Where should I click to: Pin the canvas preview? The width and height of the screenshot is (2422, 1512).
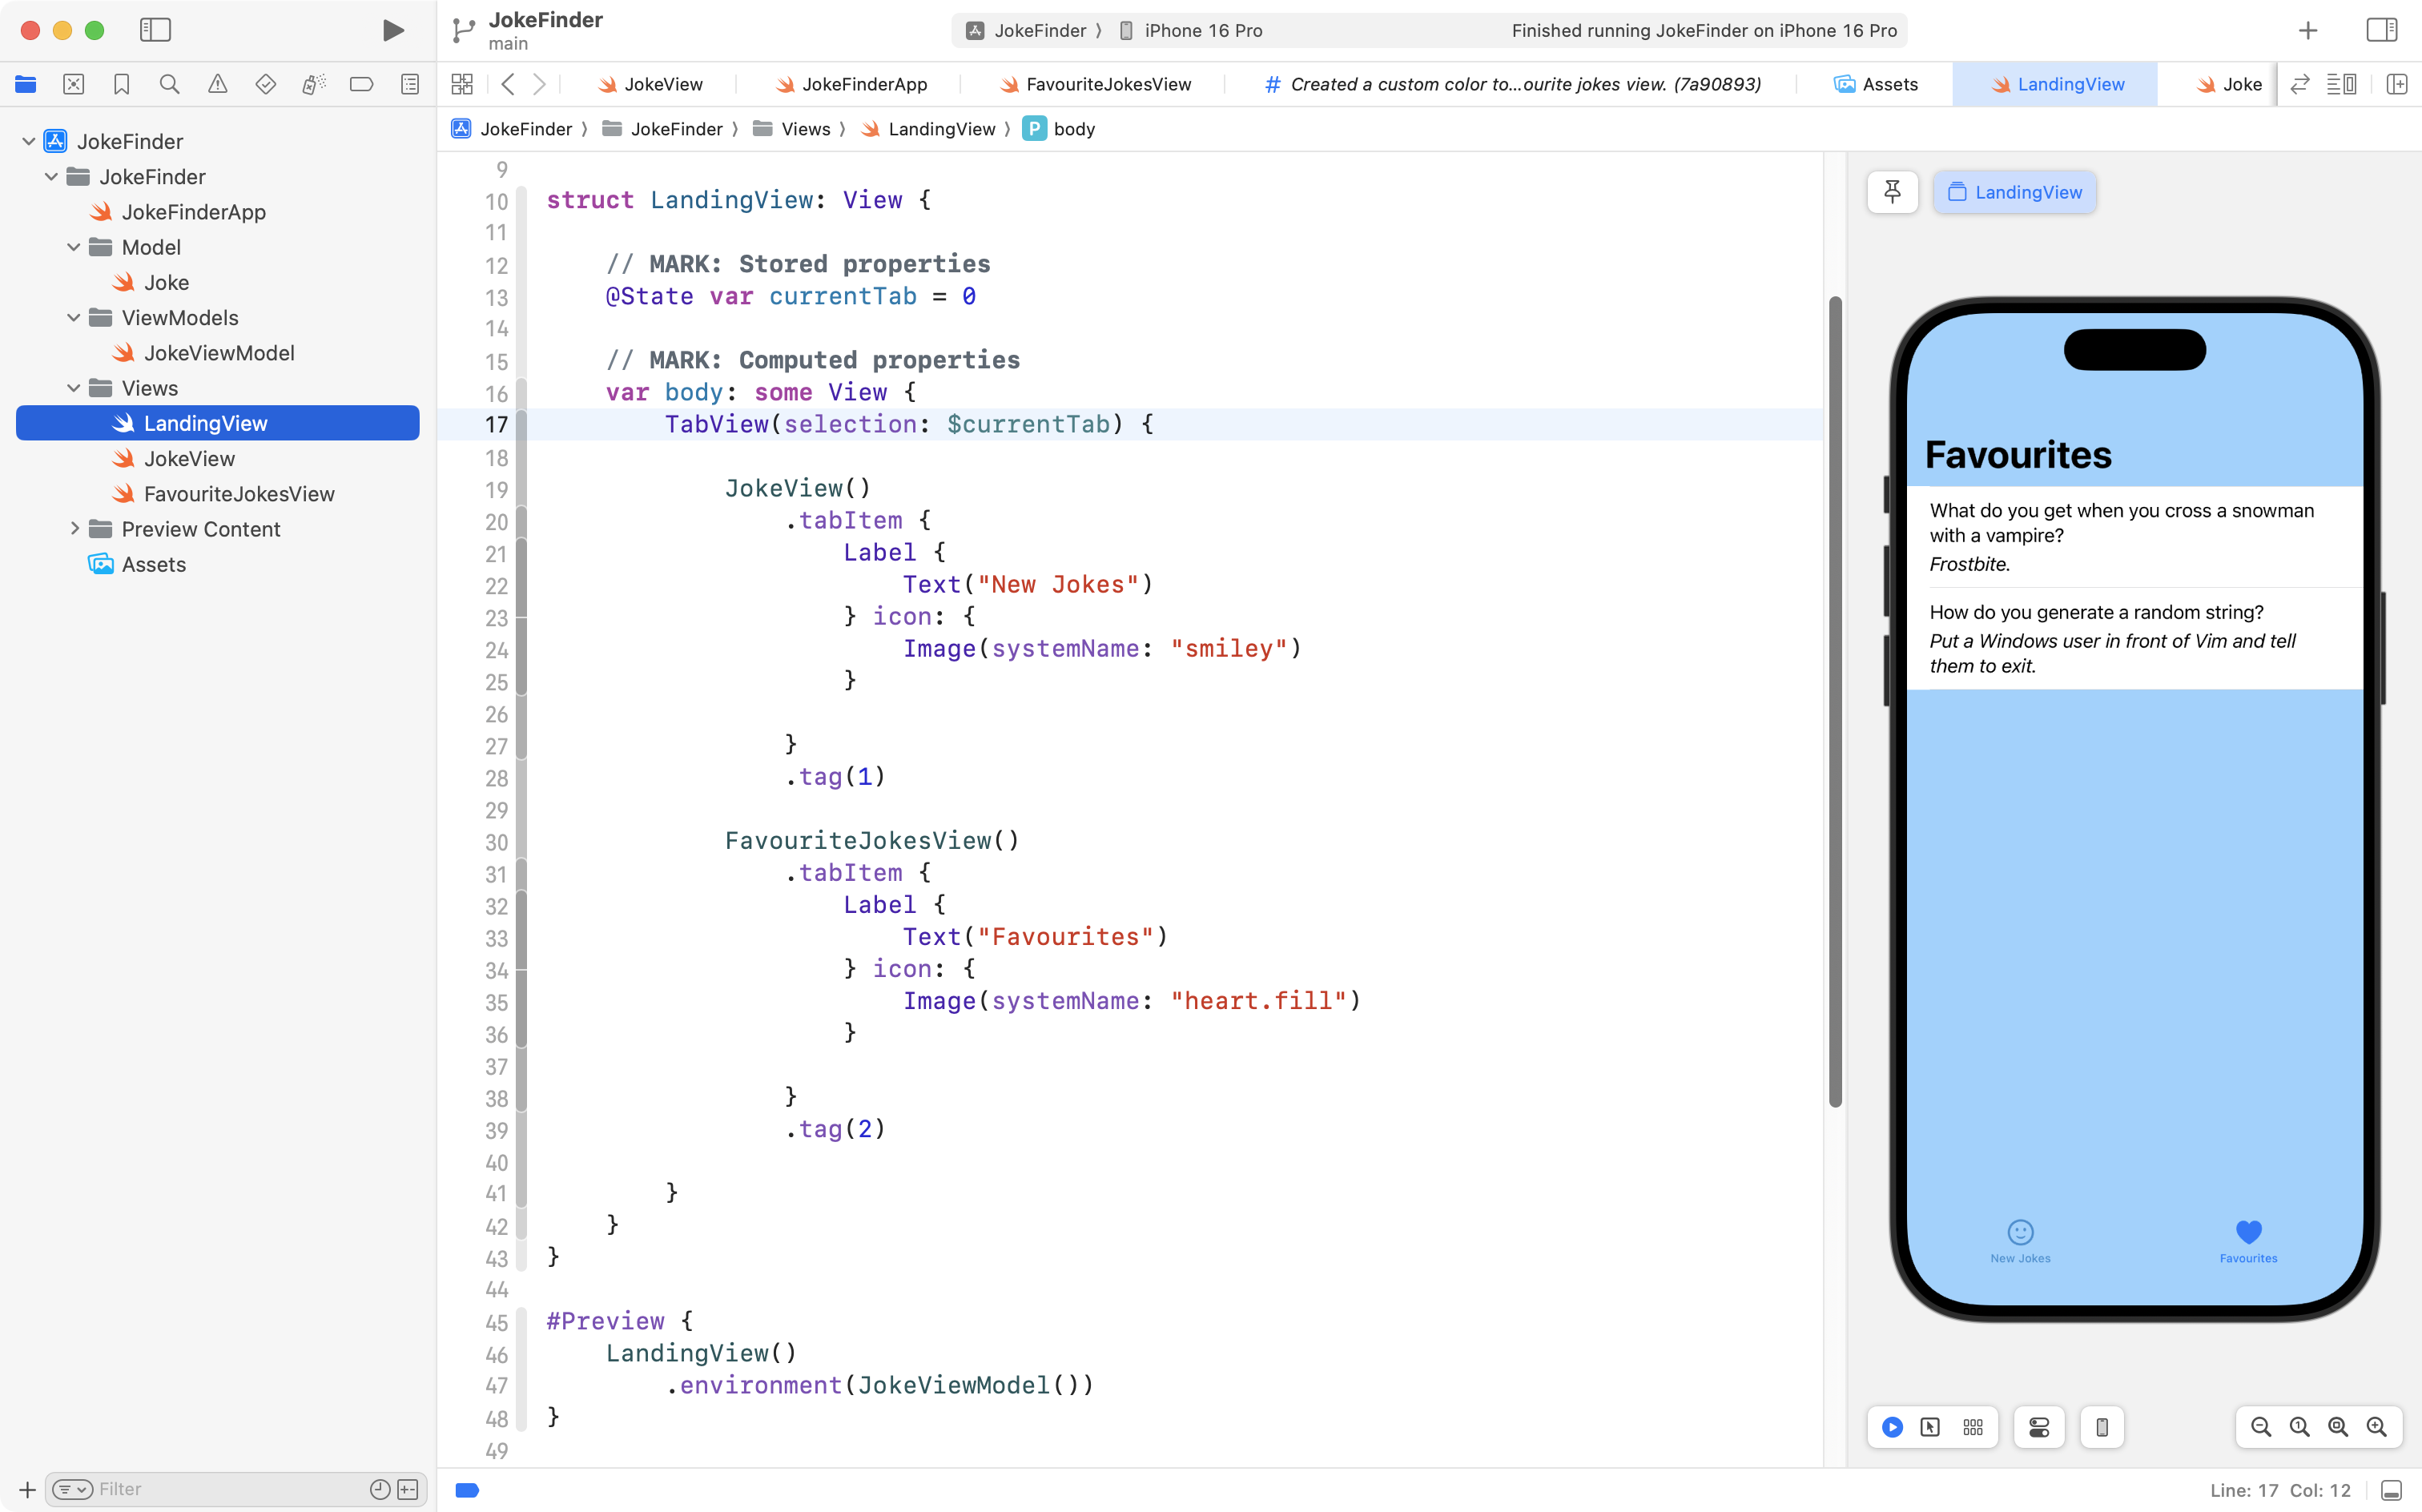(1892, 192)
